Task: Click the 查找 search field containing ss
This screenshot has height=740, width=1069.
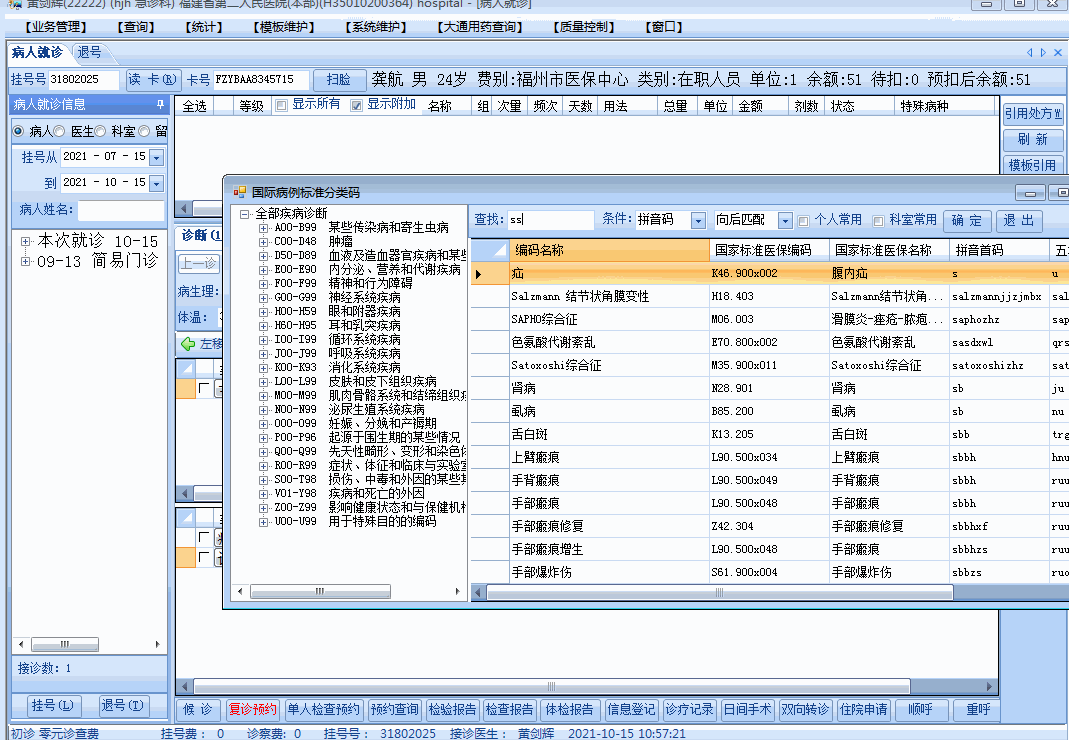Action: point(551,220)
